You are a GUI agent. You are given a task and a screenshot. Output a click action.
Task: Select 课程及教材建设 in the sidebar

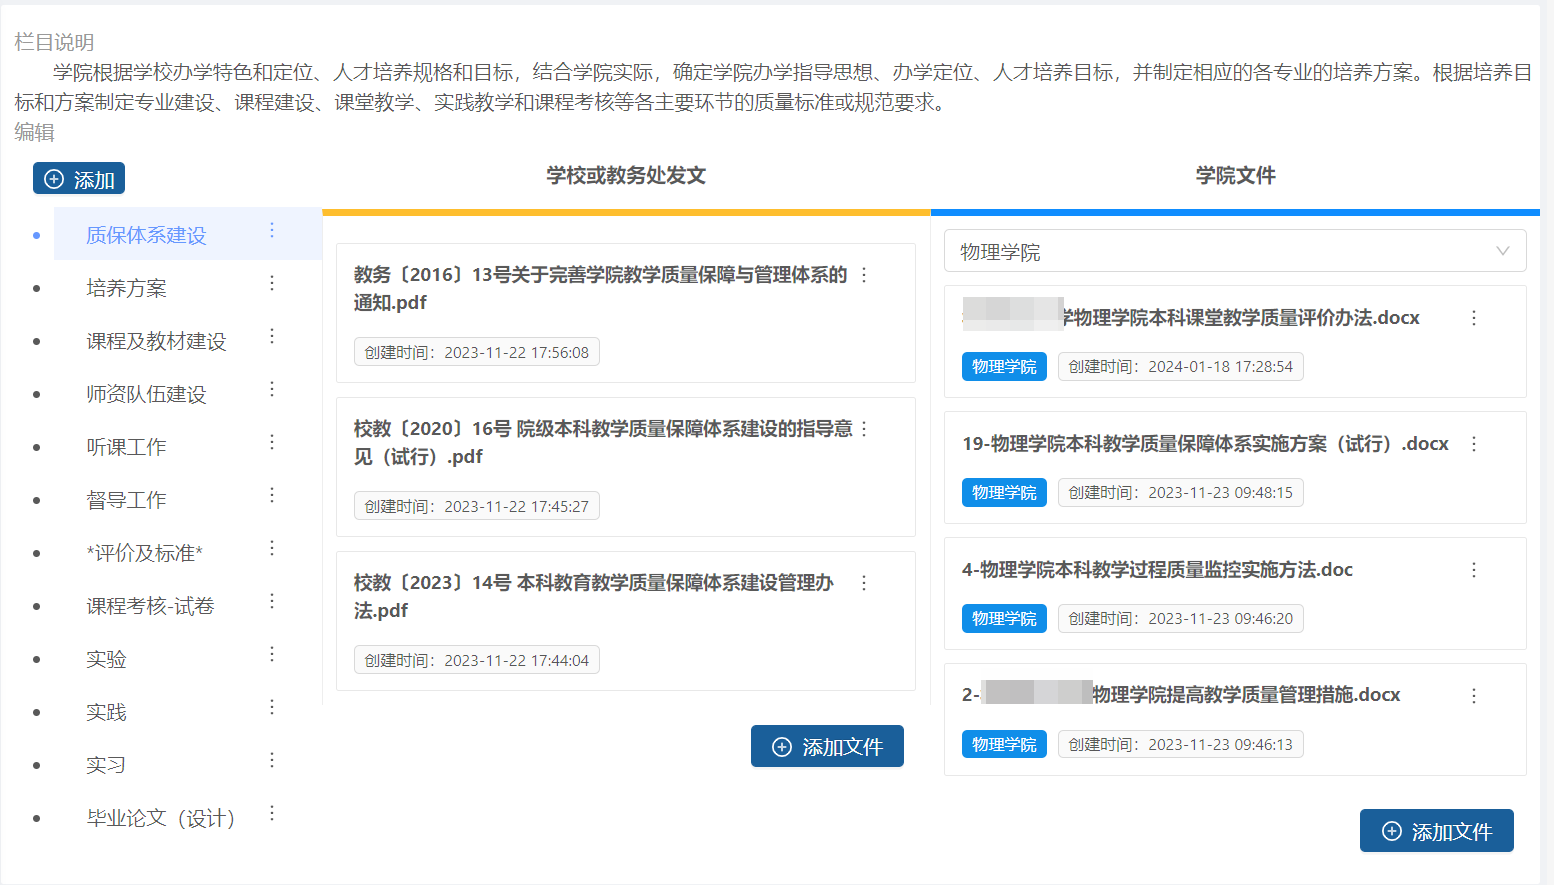click(156, 341)
